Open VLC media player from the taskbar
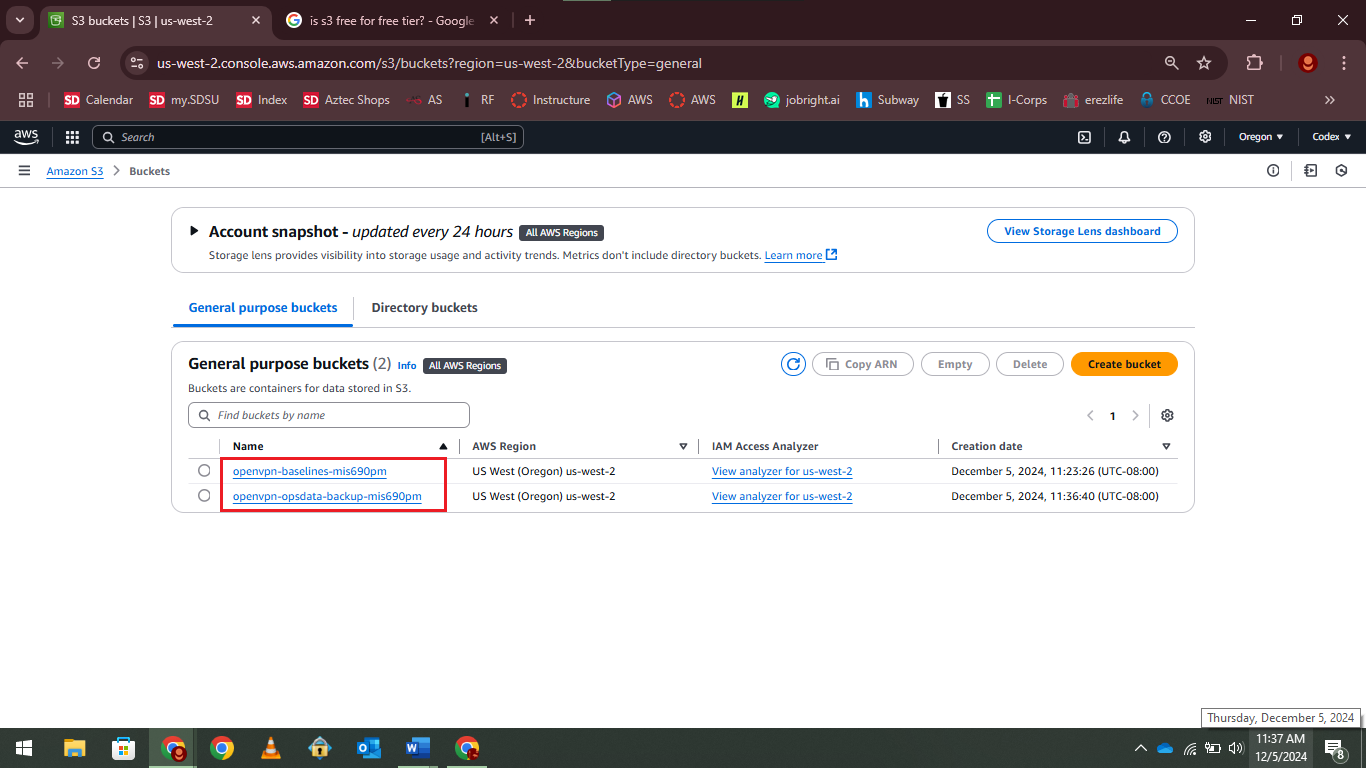 pos(270,748)
